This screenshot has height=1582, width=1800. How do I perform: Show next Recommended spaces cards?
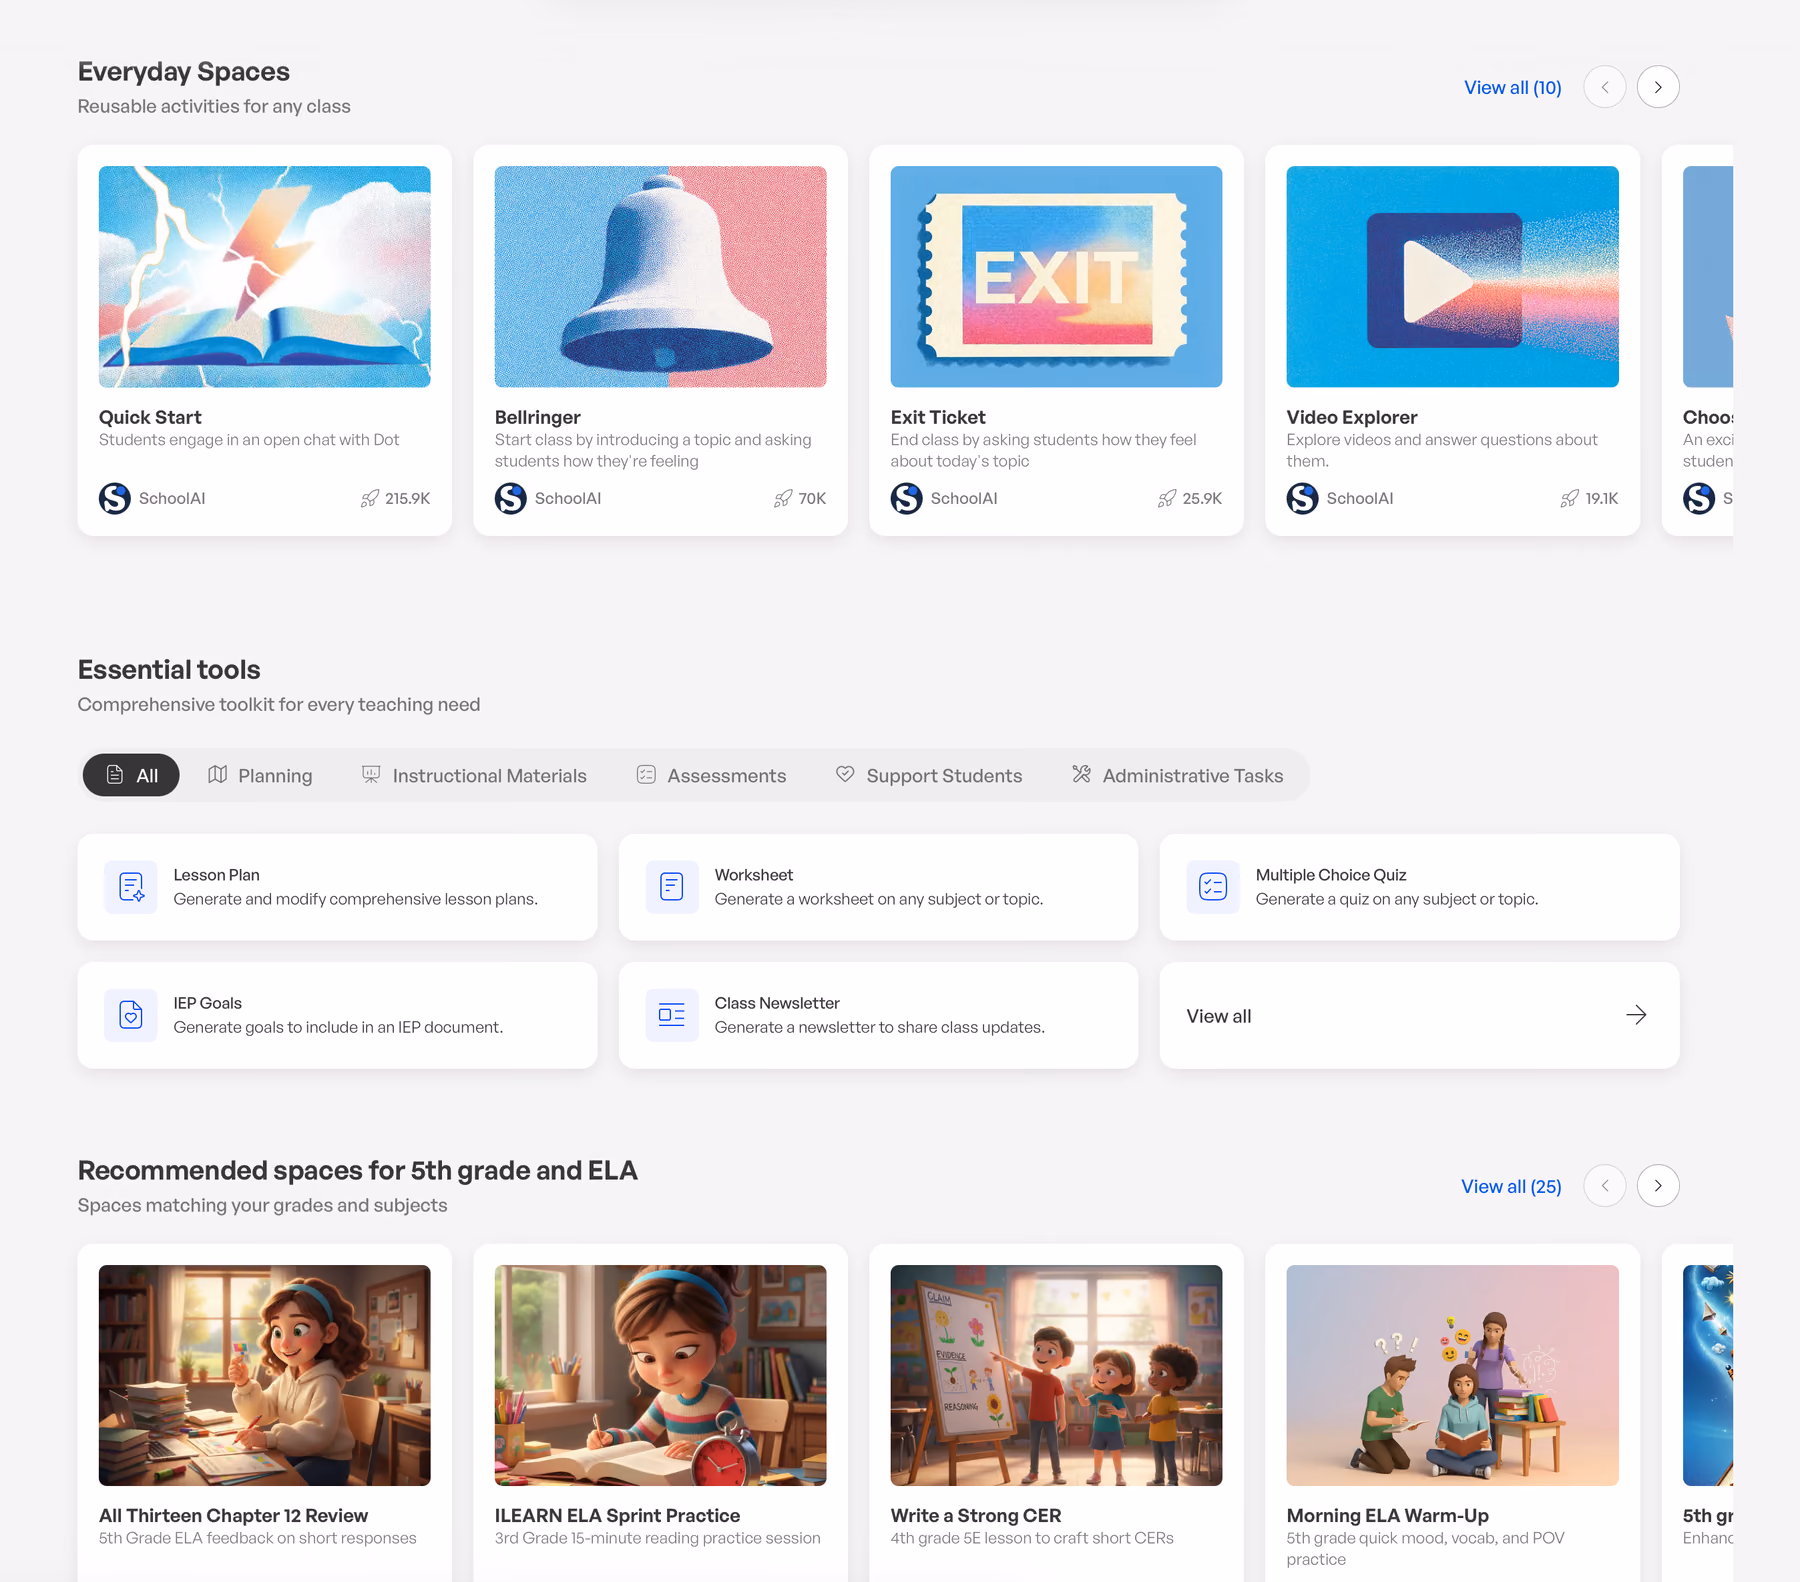click(1658, 1186)
